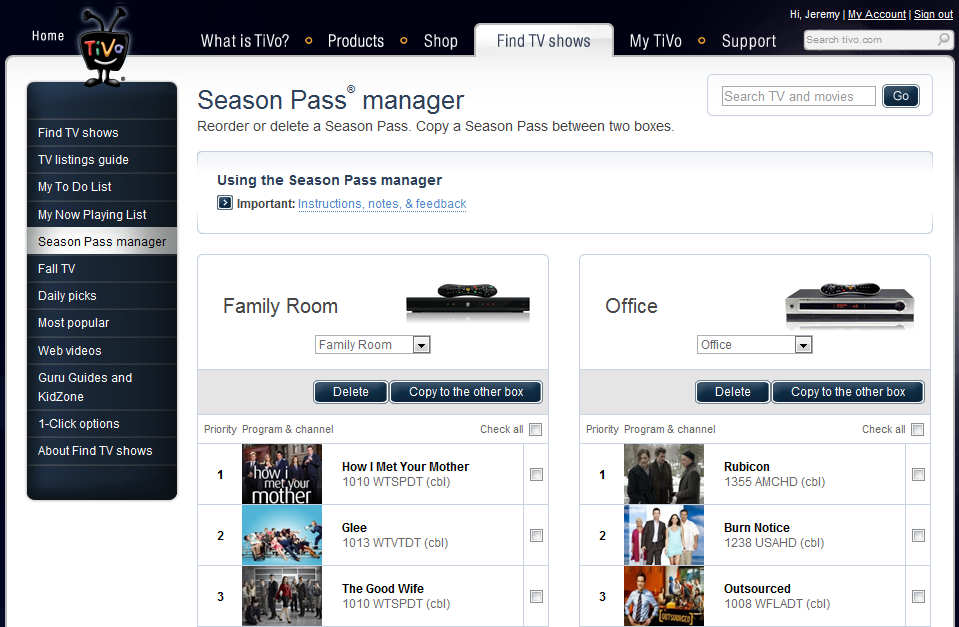Click the Outsourced program title
This screenshot has width=959, height=627.
pos(757,588)
